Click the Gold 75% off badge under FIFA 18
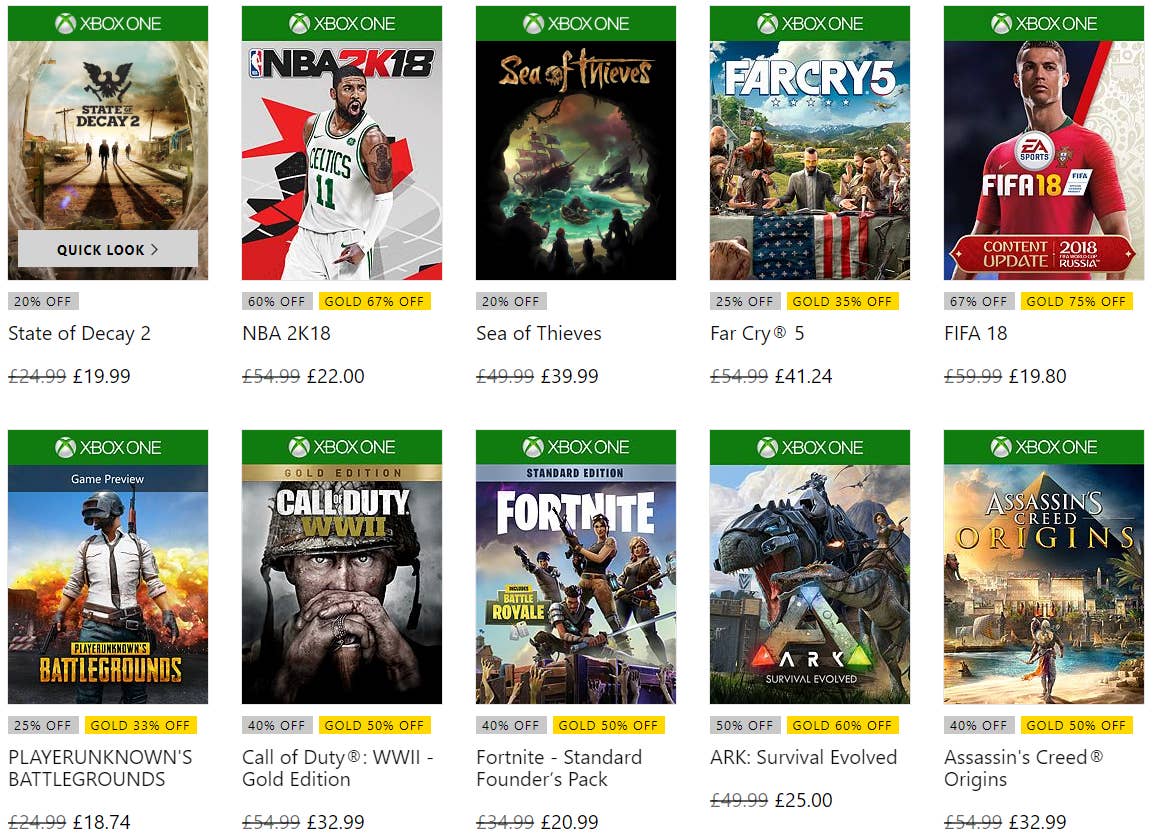 click(1076, 301)
